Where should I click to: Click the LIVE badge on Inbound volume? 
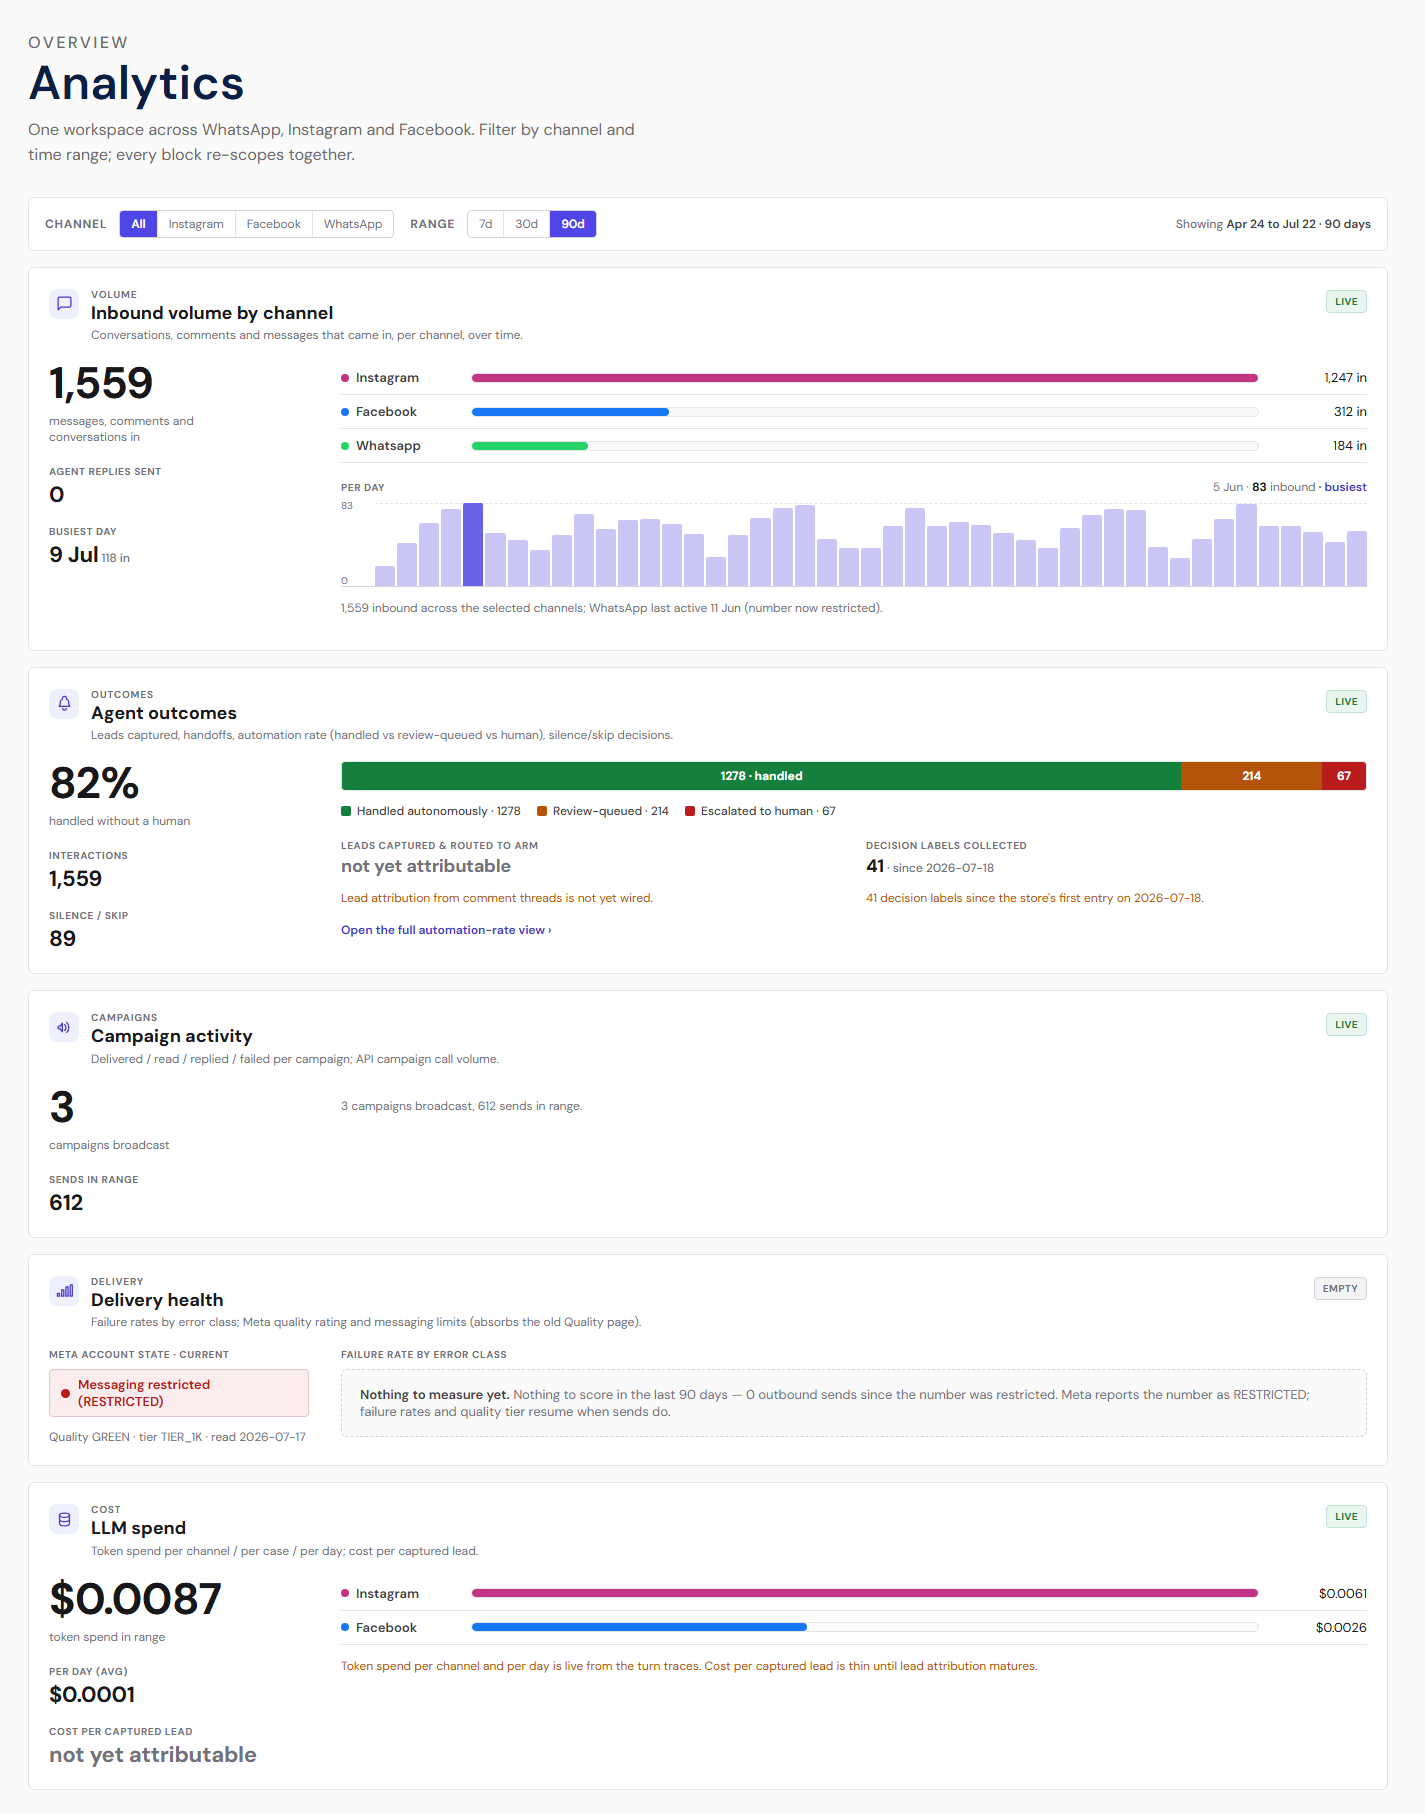pyautogui.click(x=1346, y=302)
